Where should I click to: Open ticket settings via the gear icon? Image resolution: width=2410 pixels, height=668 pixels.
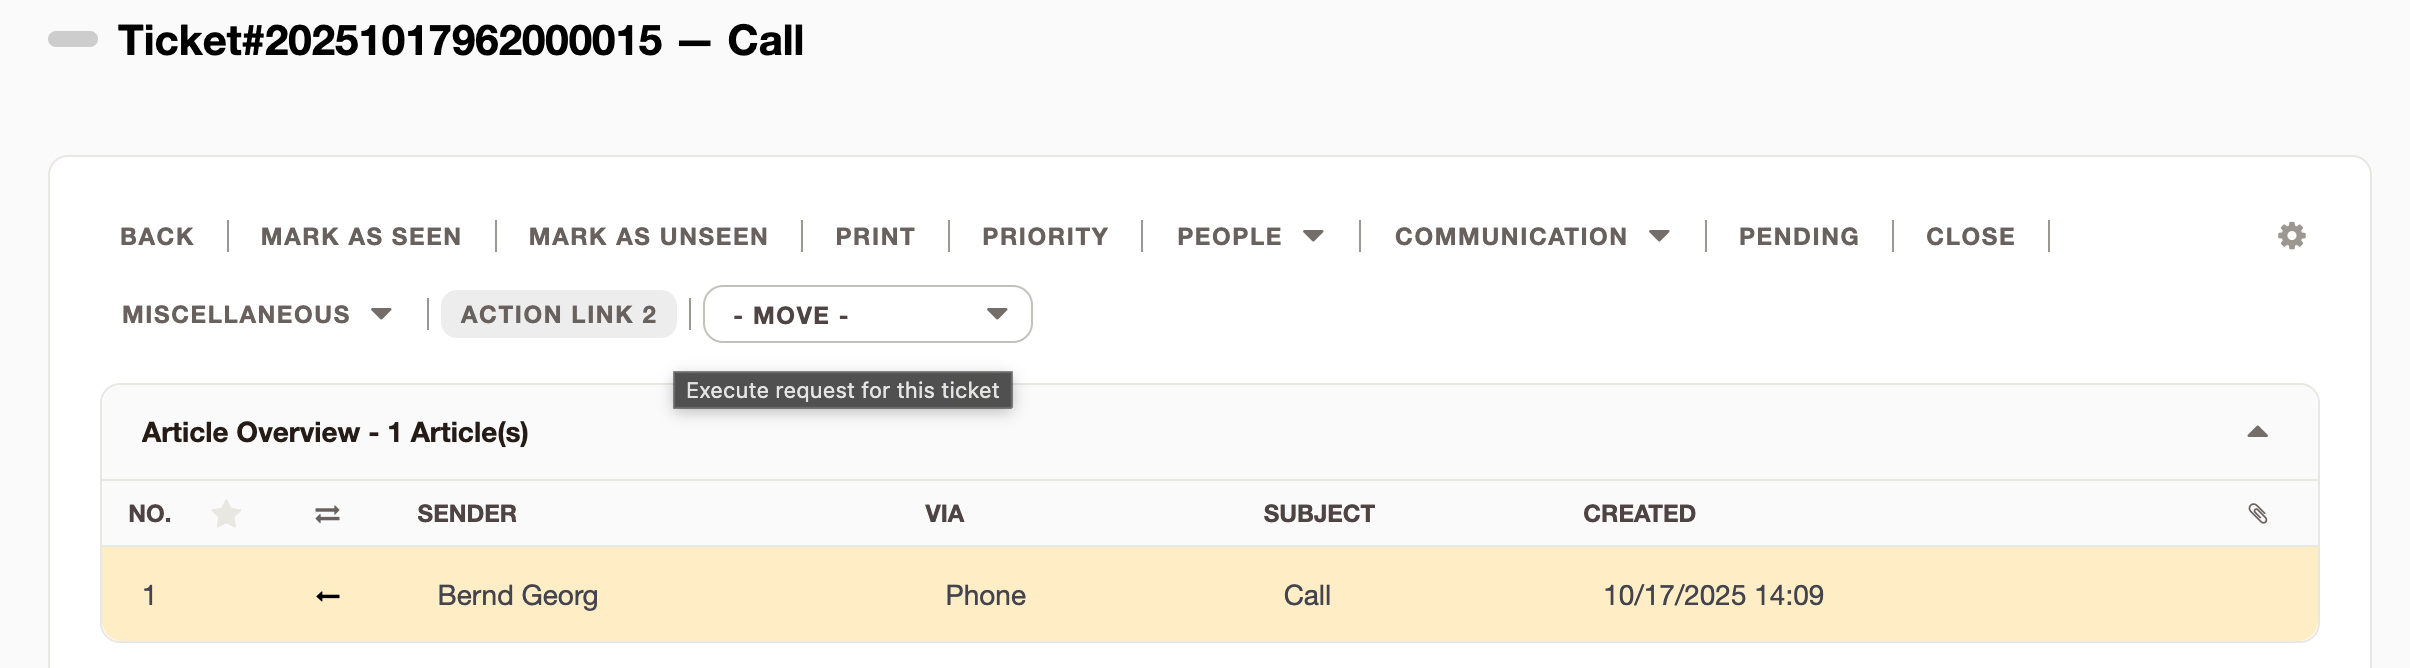(2290, 234)
